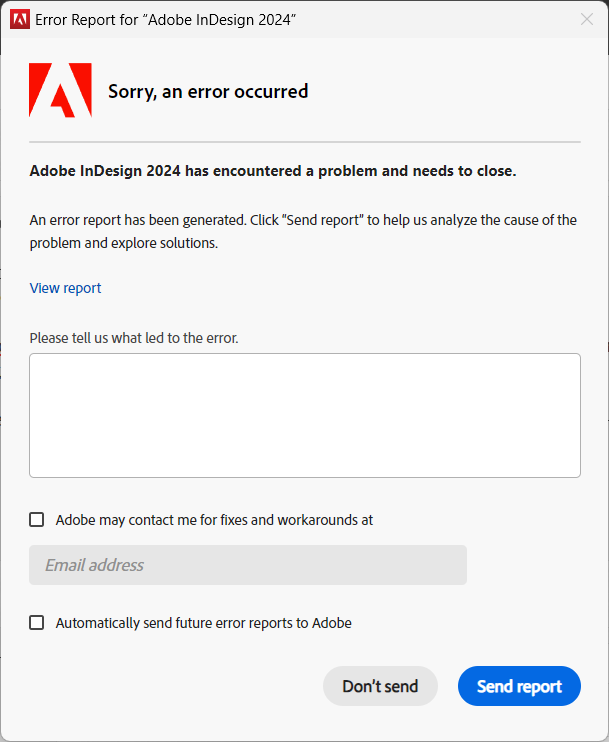Click the small Adobe icon in title bar
This screenshot has width=609, height=742.
click(20, 19)
